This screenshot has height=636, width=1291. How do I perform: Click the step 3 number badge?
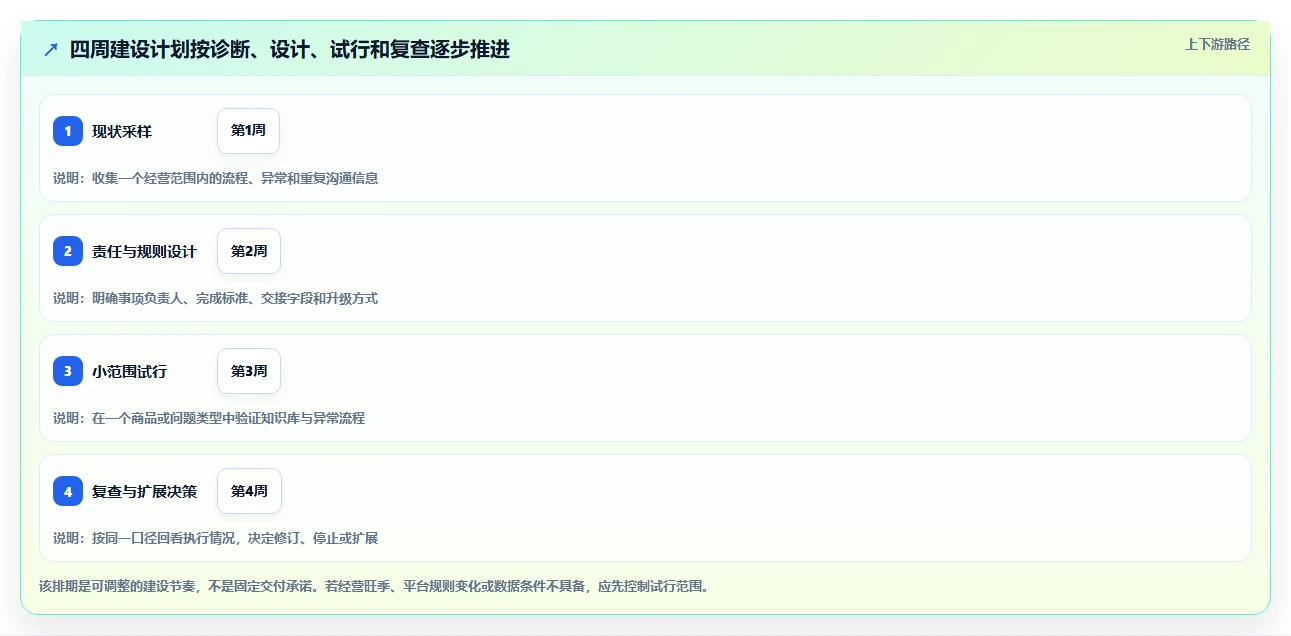[x=68, y=371]
